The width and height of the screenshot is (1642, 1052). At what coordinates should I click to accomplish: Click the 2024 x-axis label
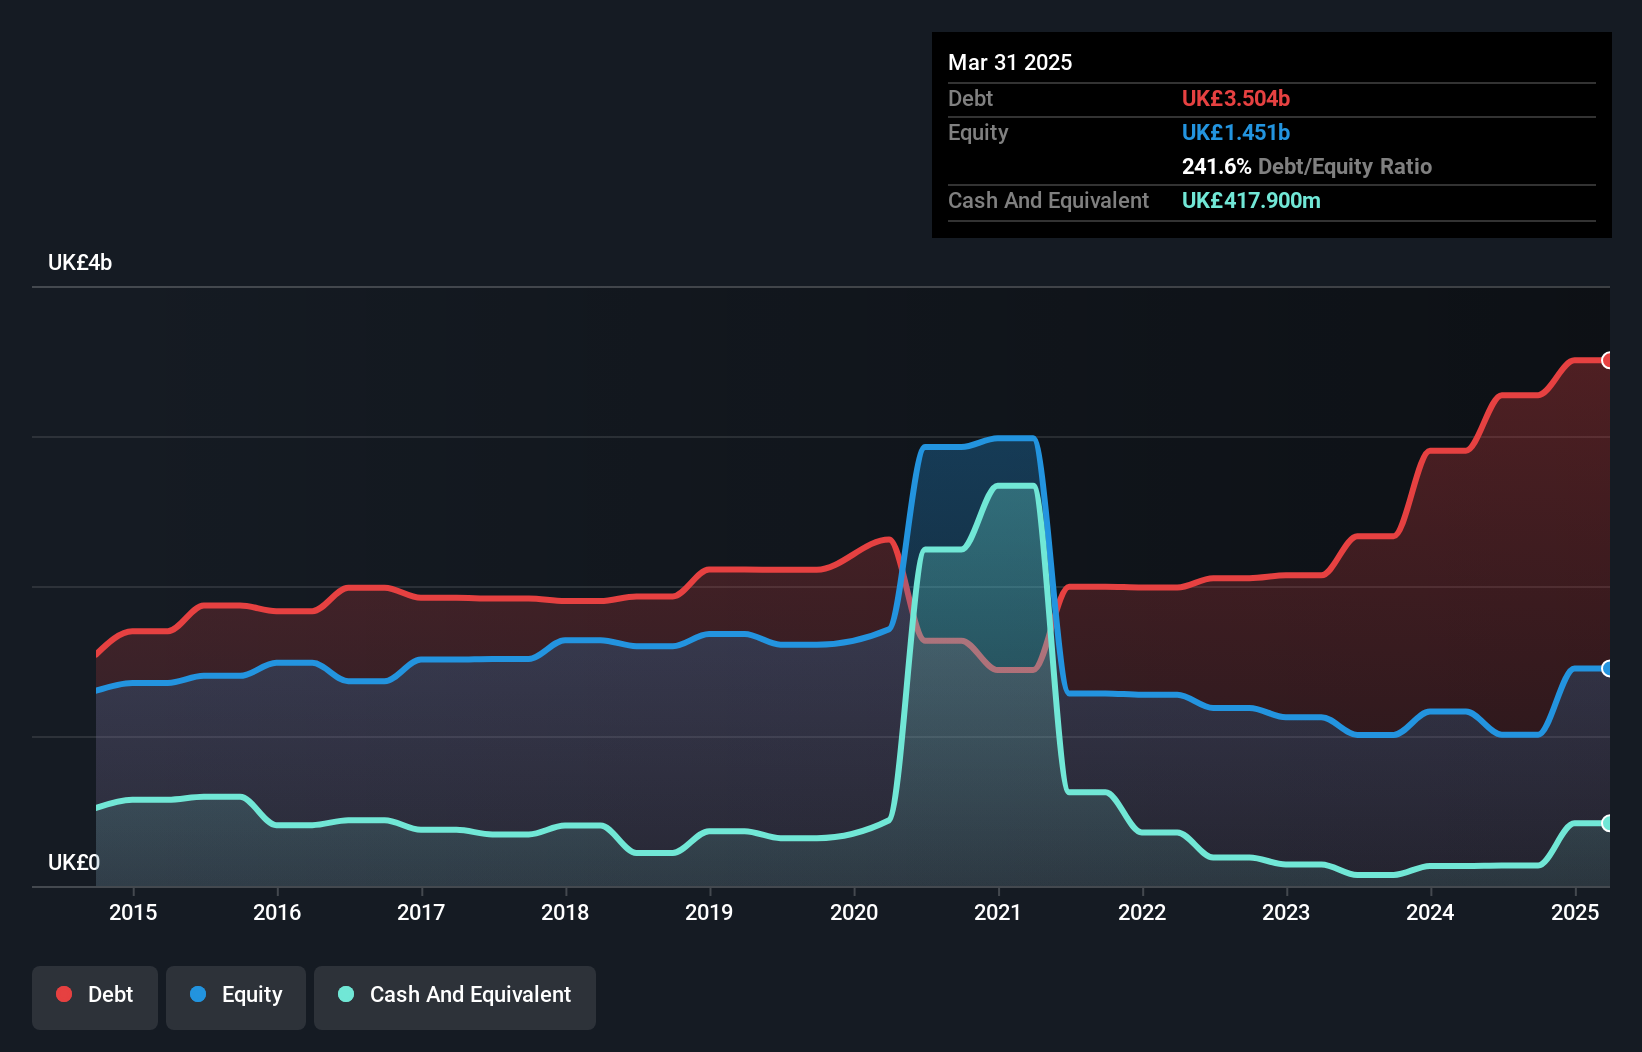point(1430,912)
